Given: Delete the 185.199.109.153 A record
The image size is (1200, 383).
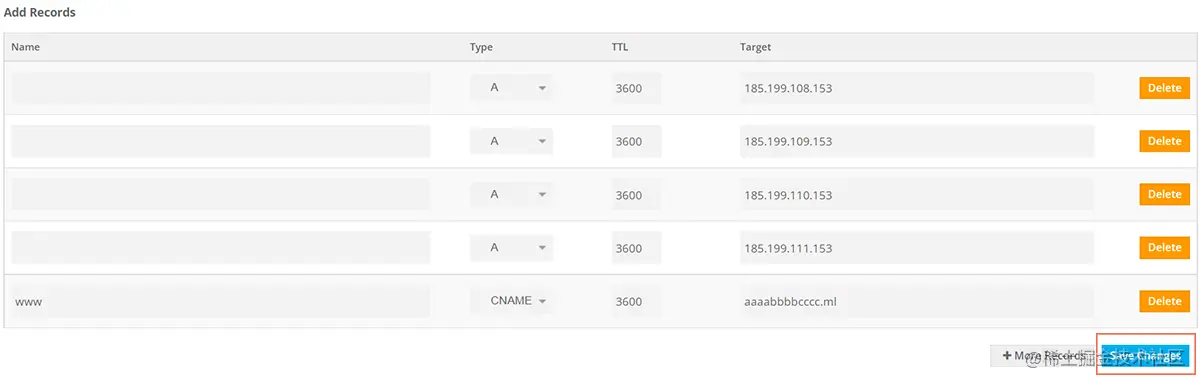Looking at the screenshot, I should [x=1164, y=141].
